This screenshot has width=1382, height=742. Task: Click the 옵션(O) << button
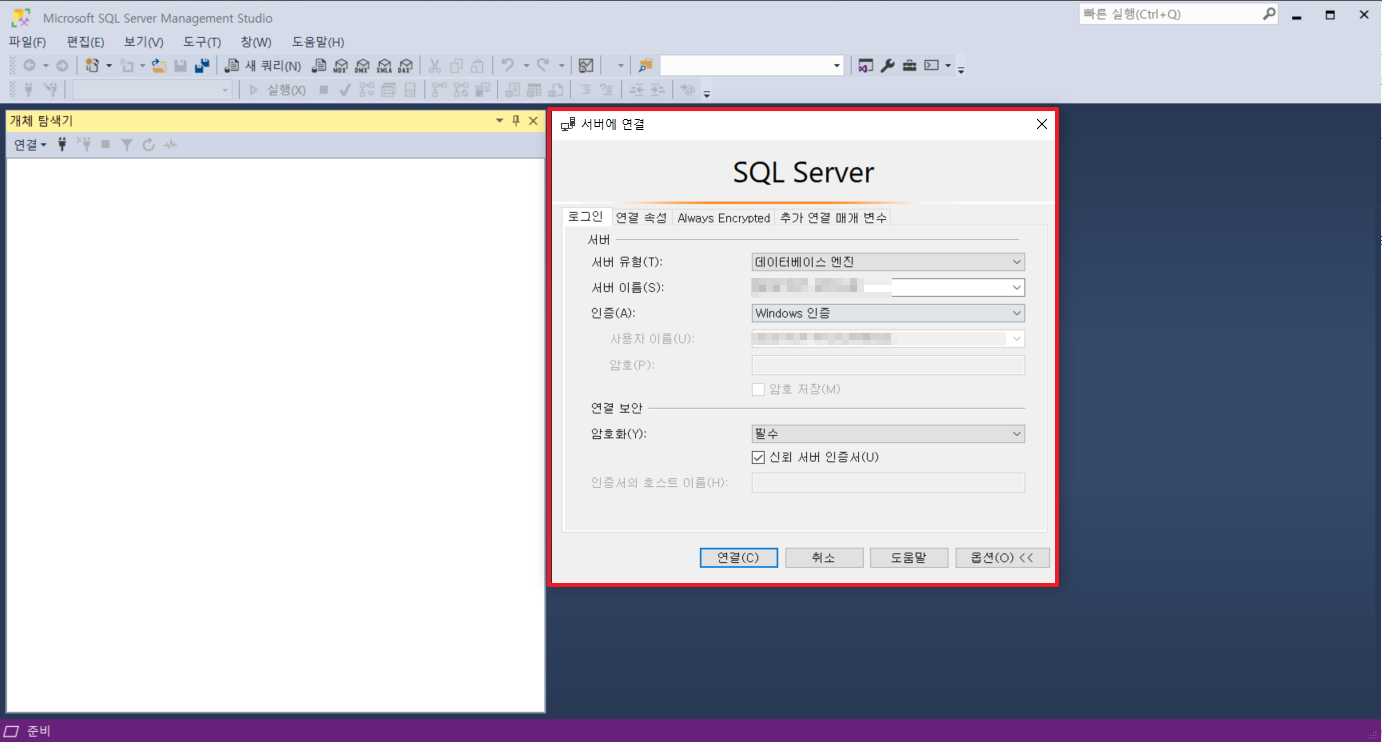[x=1003, y=558]
